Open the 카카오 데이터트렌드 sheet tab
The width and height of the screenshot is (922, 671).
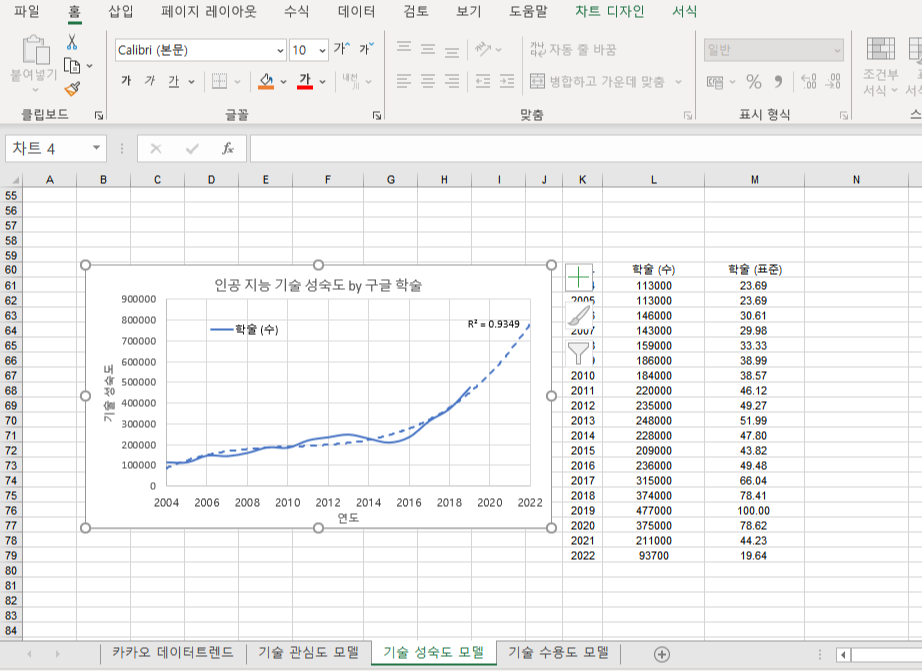[x=172, y=653]
